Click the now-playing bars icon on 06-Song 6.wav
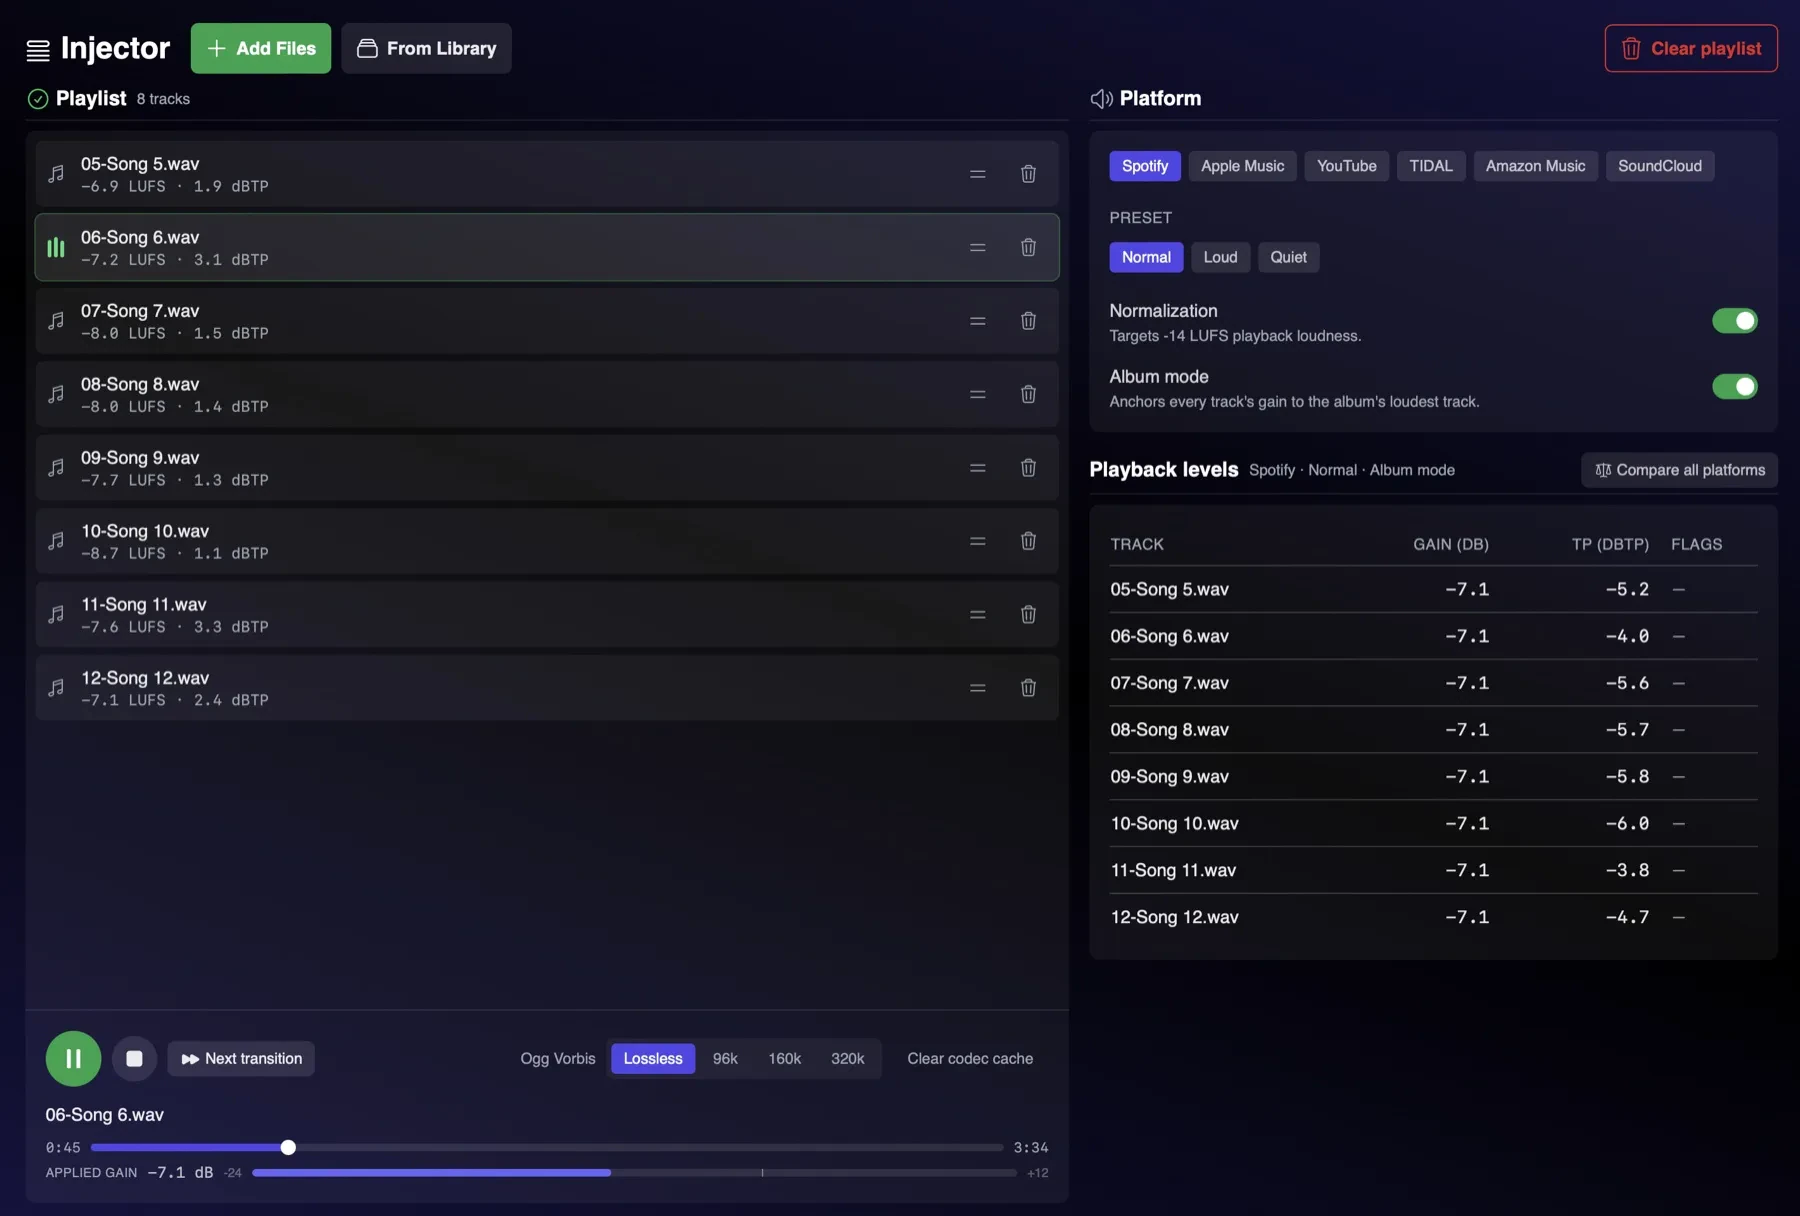1800x1216 pixels. click(x=56, y=247)
